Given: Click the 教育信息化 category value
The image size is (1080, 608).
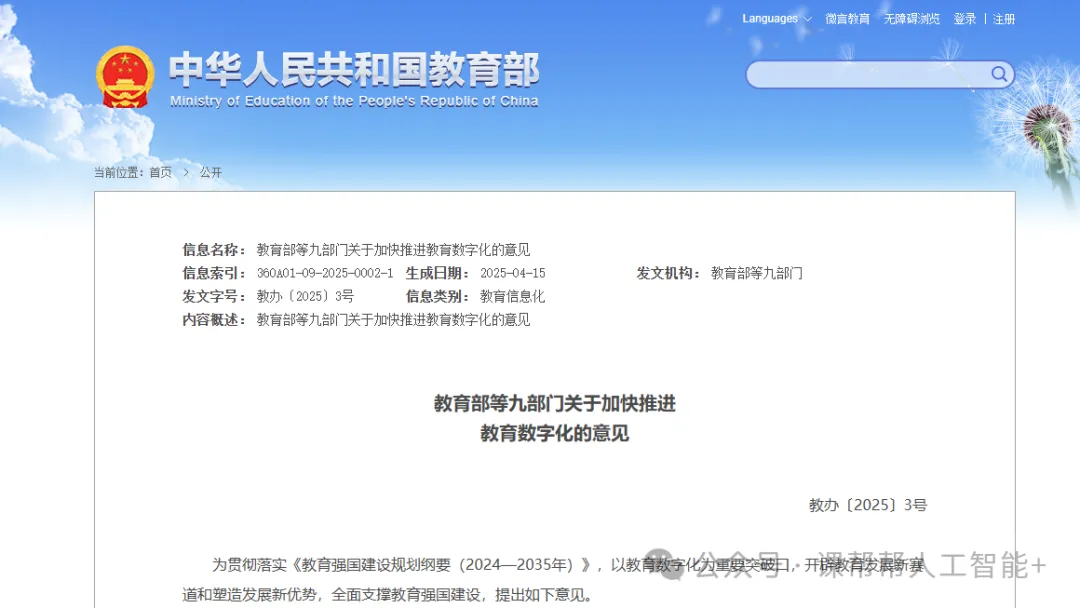Looking at the screenshot, I should point(512,296).
